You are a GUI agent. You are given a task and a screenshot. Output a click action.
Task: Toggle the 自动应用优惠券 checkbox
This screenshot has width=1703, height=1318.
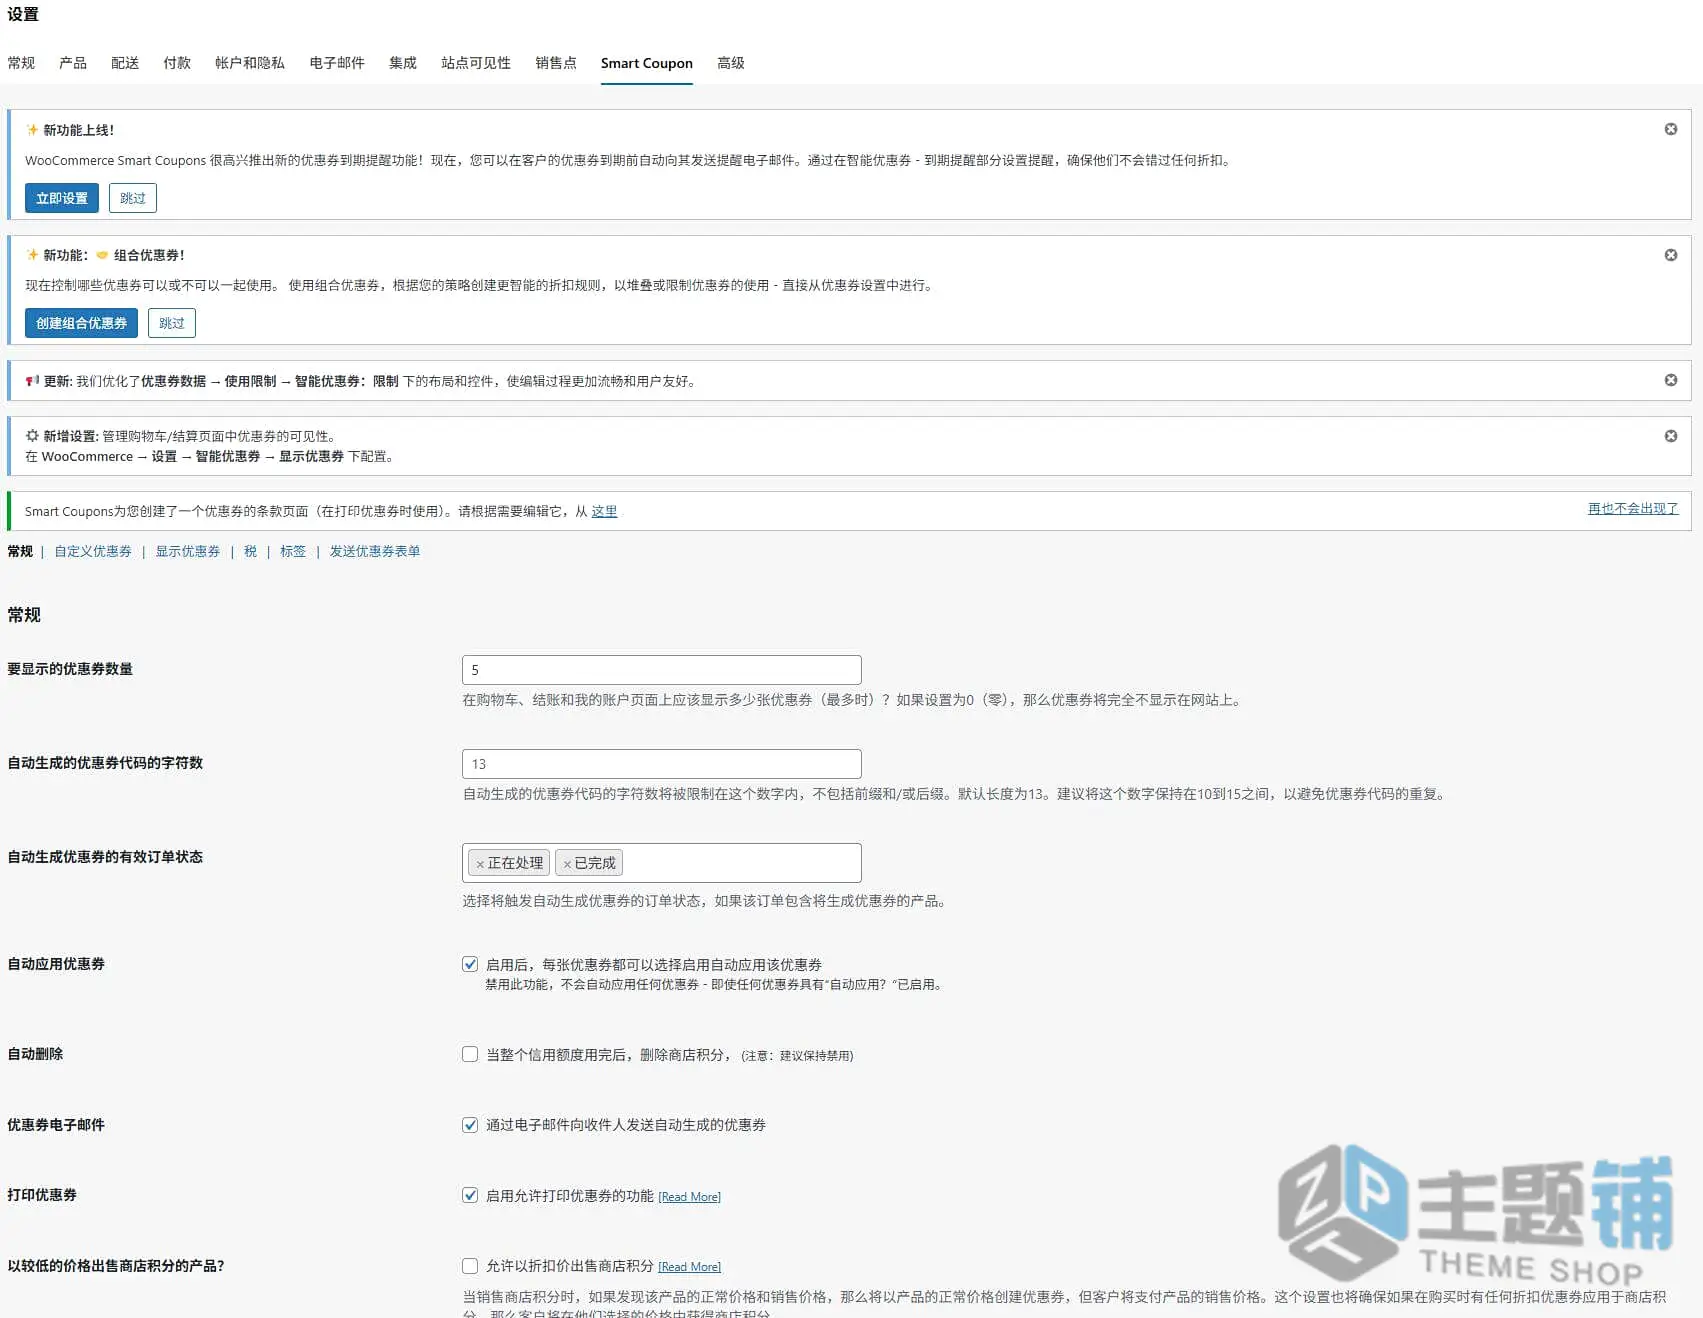click(x=470, y=964)
